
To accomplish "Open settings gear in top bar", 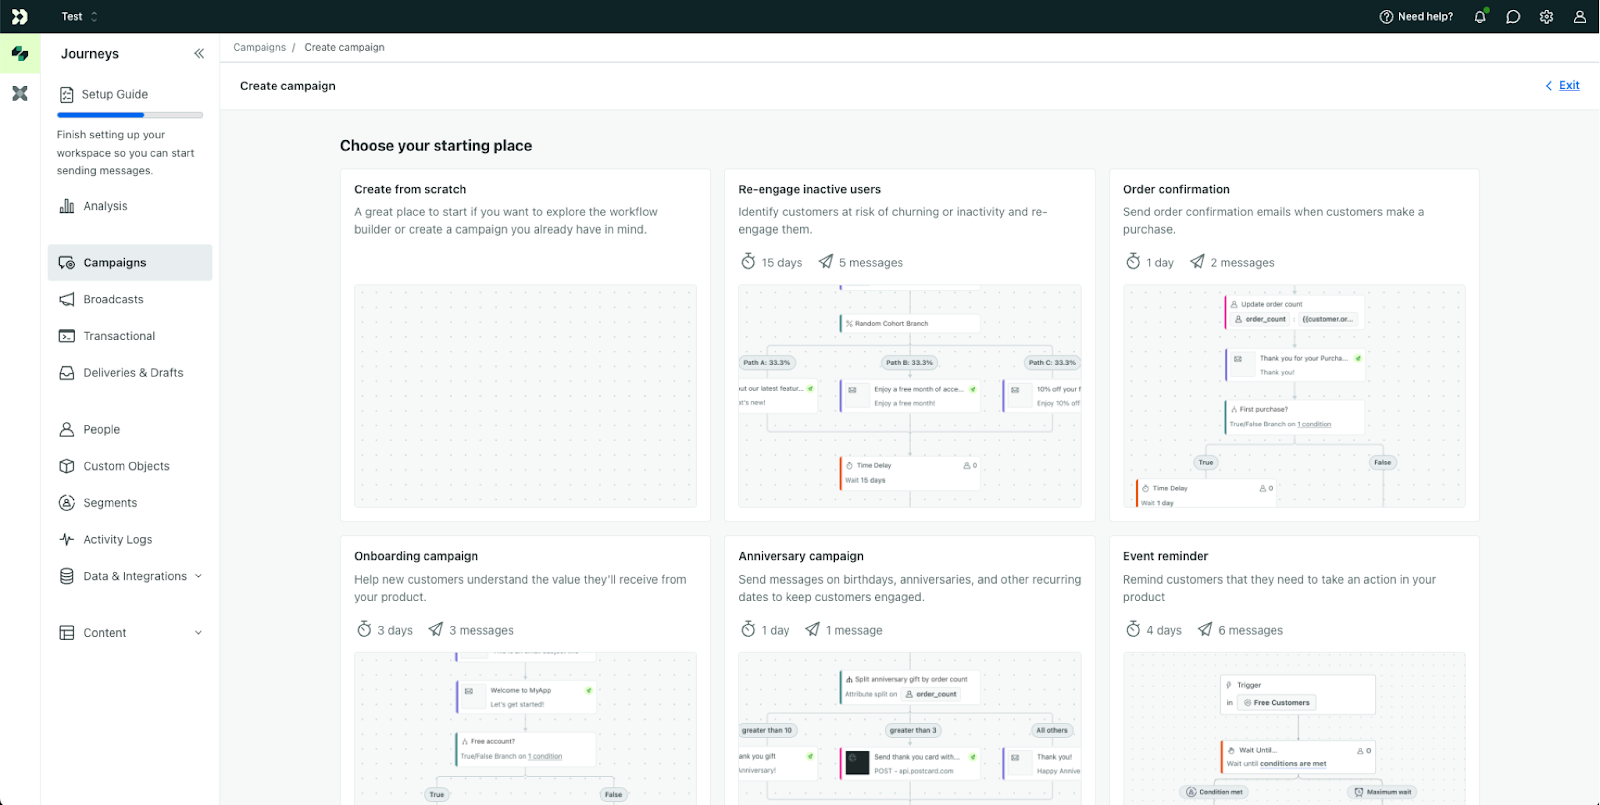I will click(x=1546, y=17).
